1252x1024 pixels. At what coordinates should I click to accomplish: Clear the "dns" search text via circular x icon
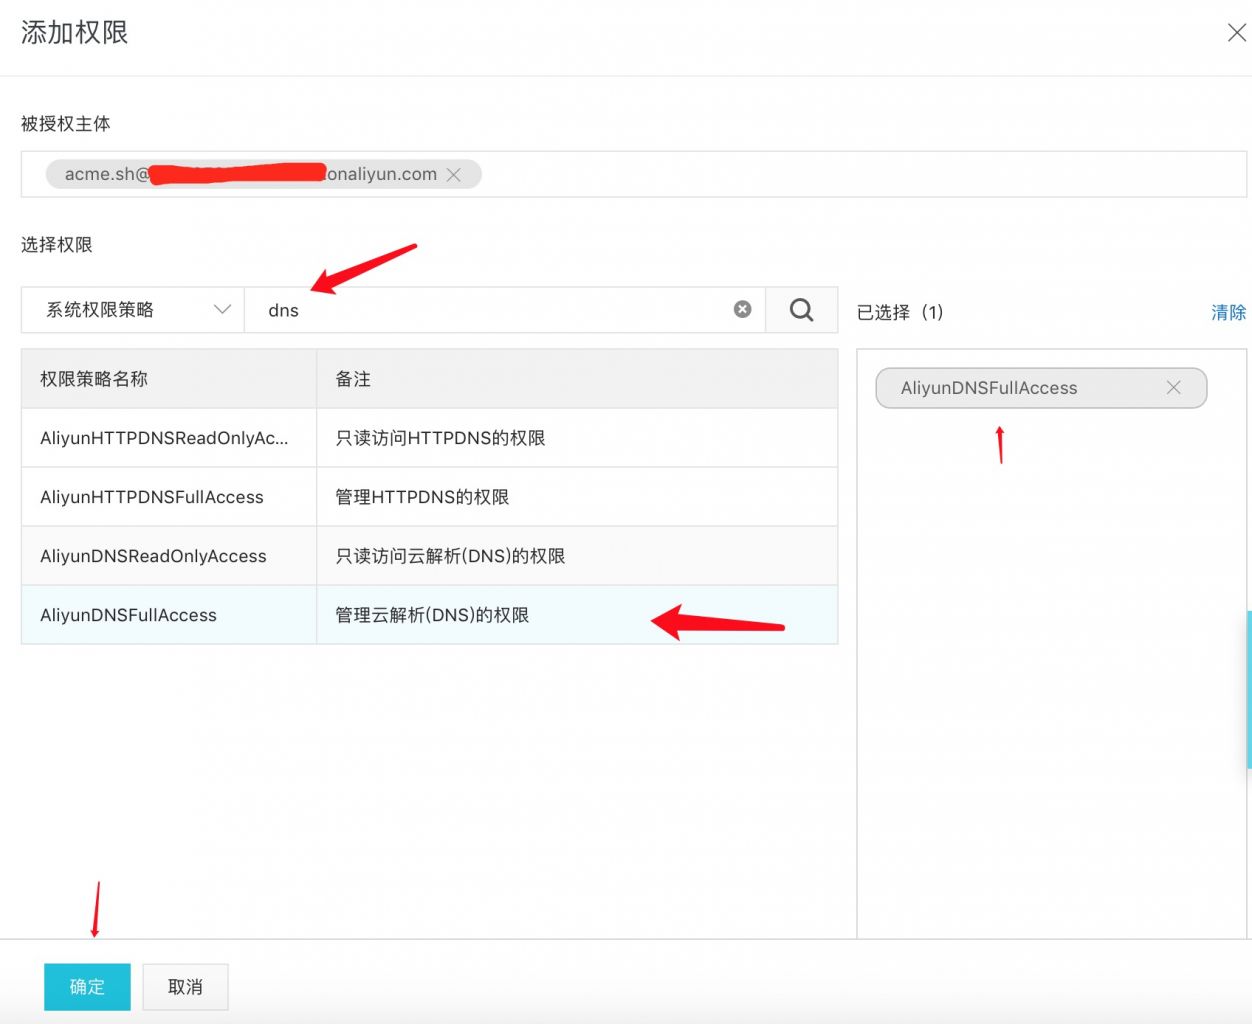click(742, 309)
